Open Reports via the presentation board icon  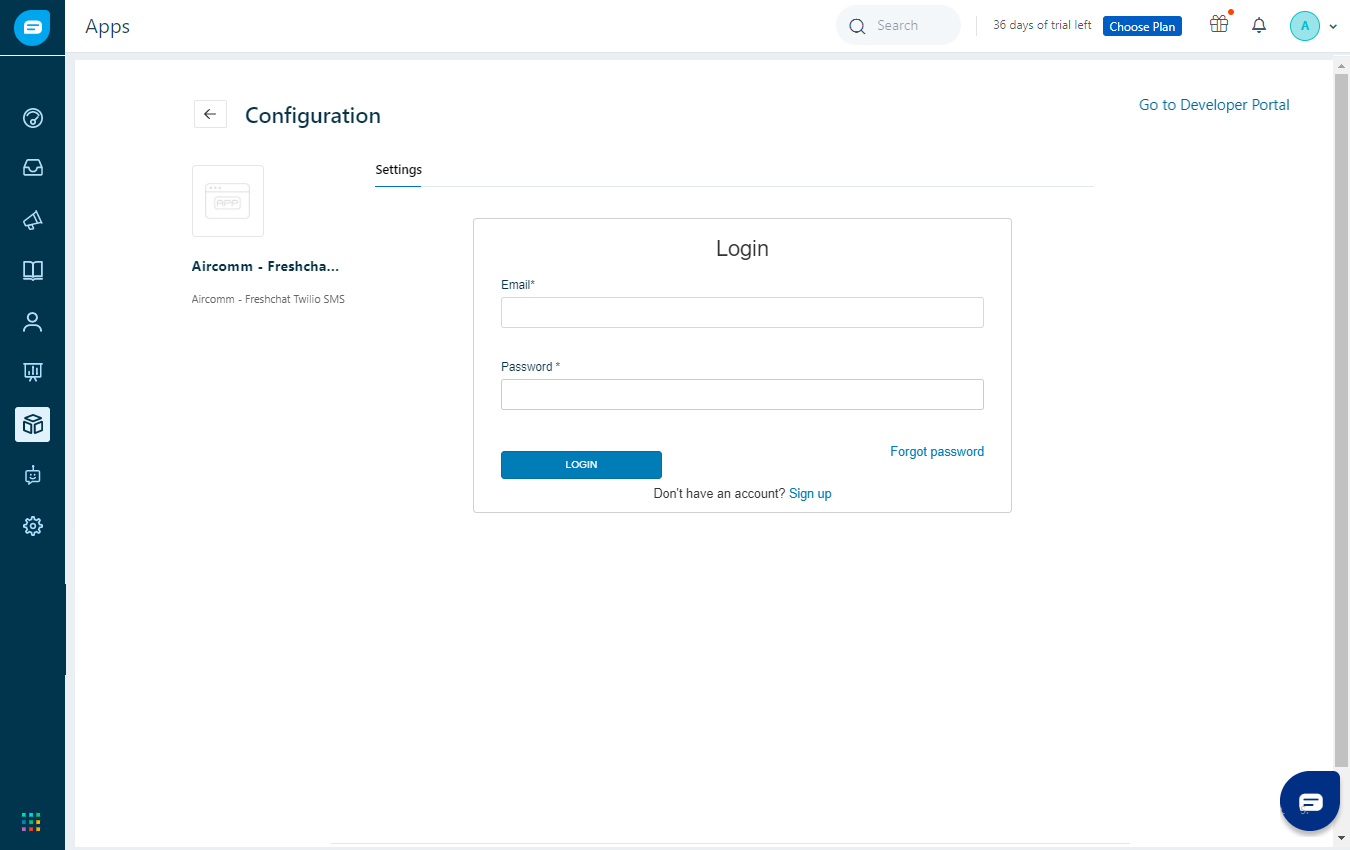[x=32, y=371]
